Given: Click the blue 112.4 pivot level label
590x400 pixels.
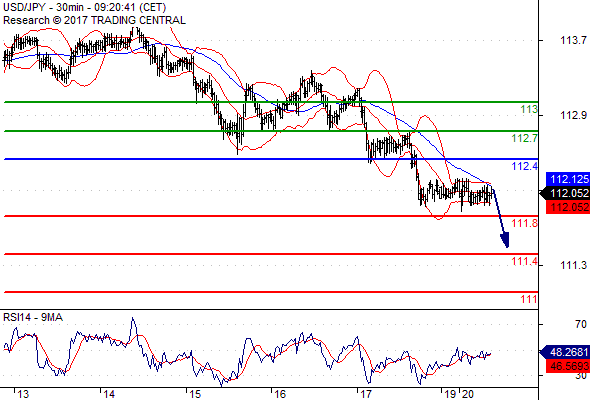Looking at the screenshot, I should [x=525, y=166].
